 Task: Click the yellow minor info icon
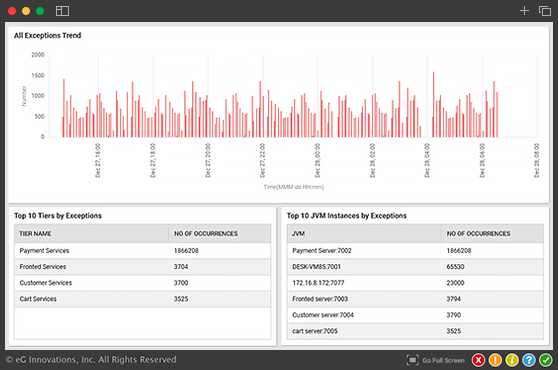(x=512, y=360)
